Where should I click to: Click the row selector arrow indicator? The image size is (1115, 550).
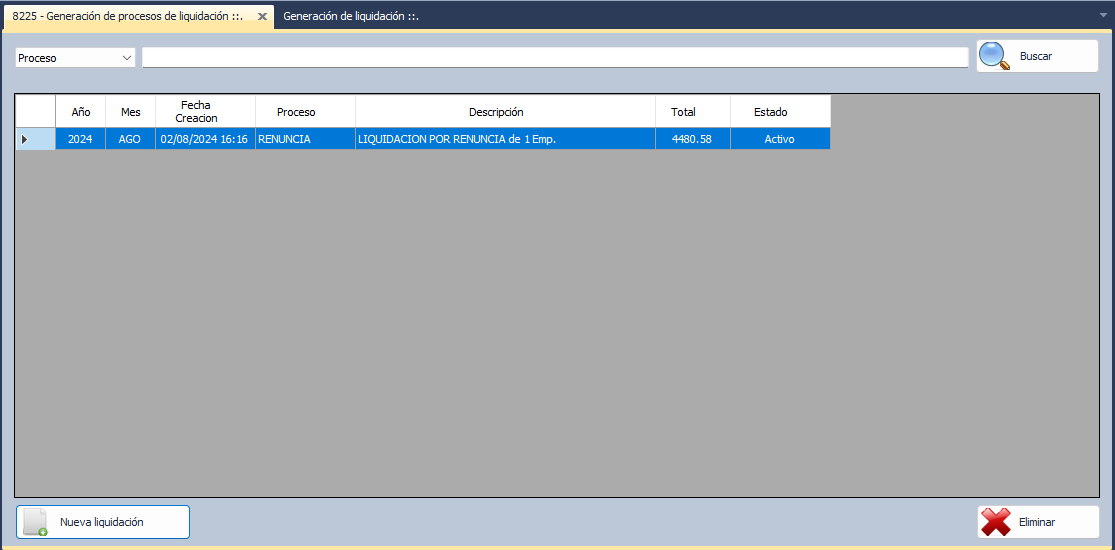click(x=24, y=139)
